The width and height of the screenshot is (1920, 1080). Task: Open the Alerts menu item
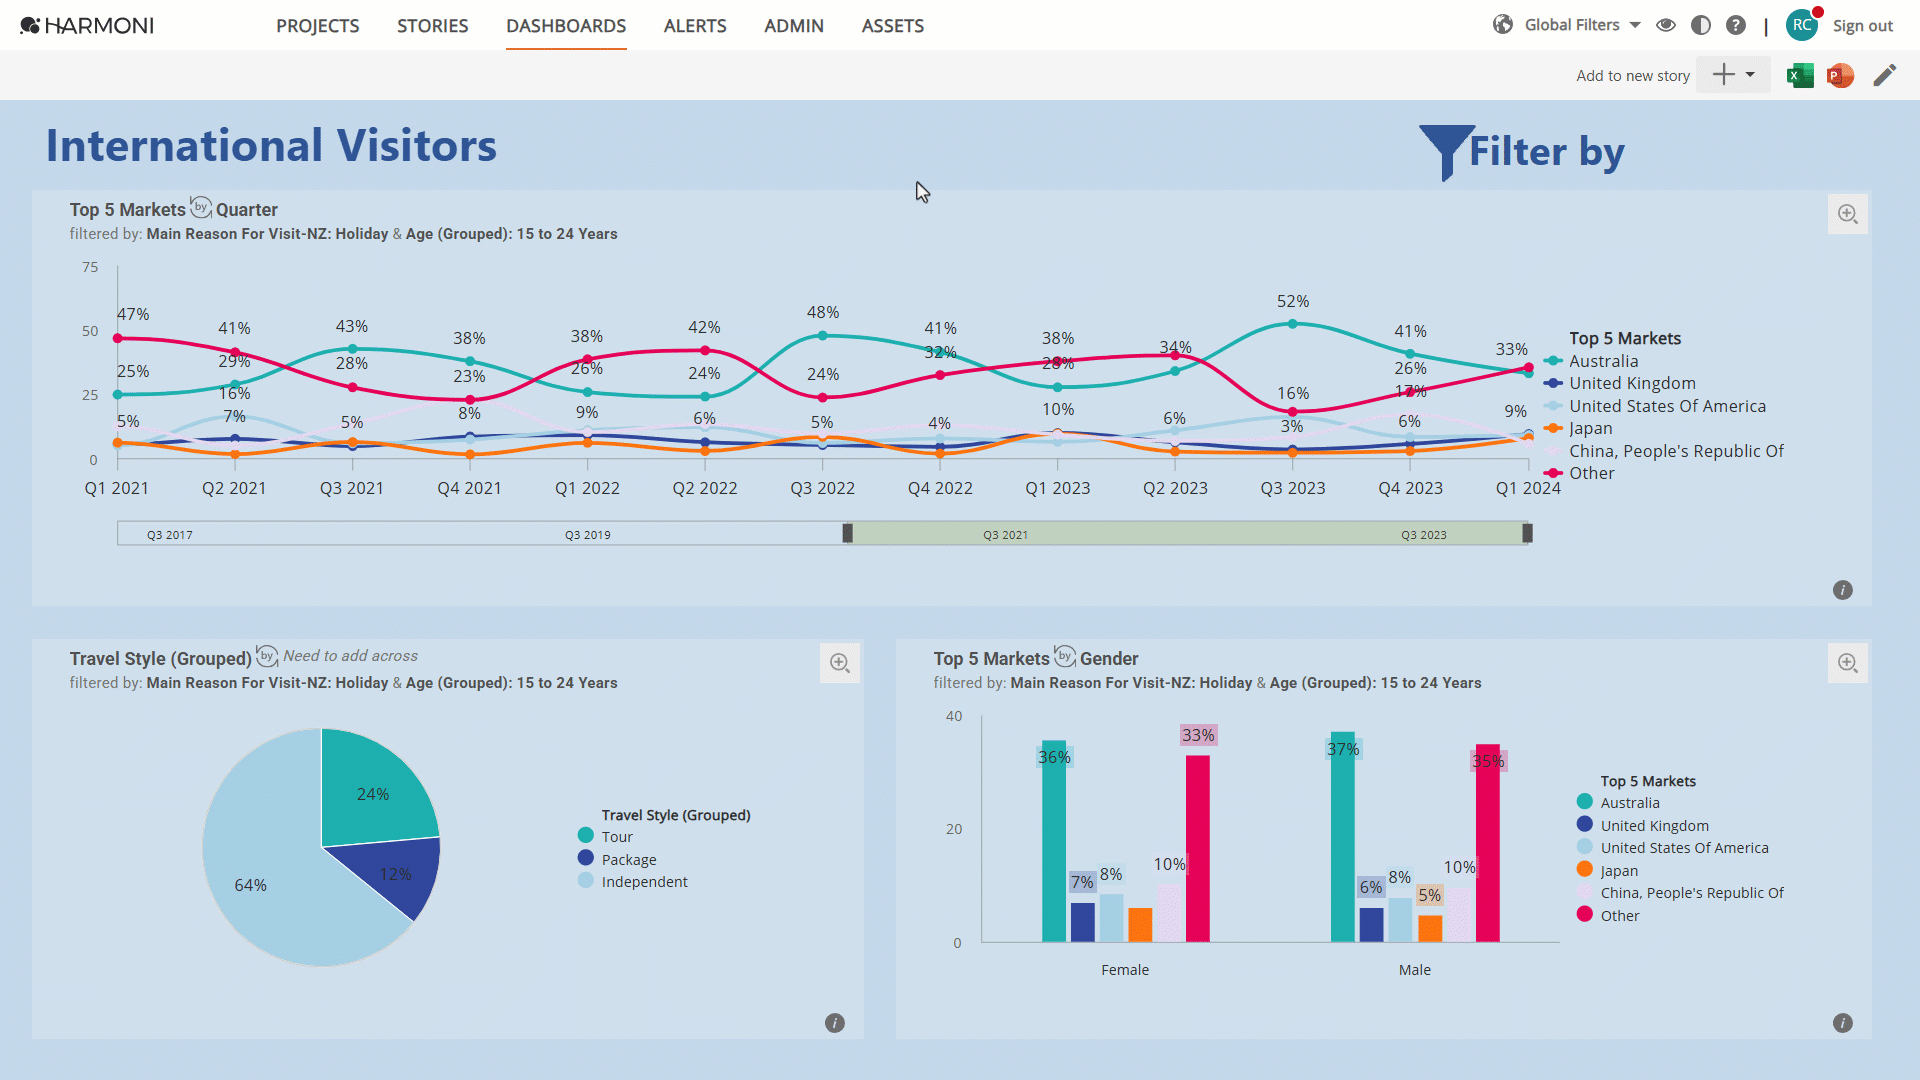695,26
